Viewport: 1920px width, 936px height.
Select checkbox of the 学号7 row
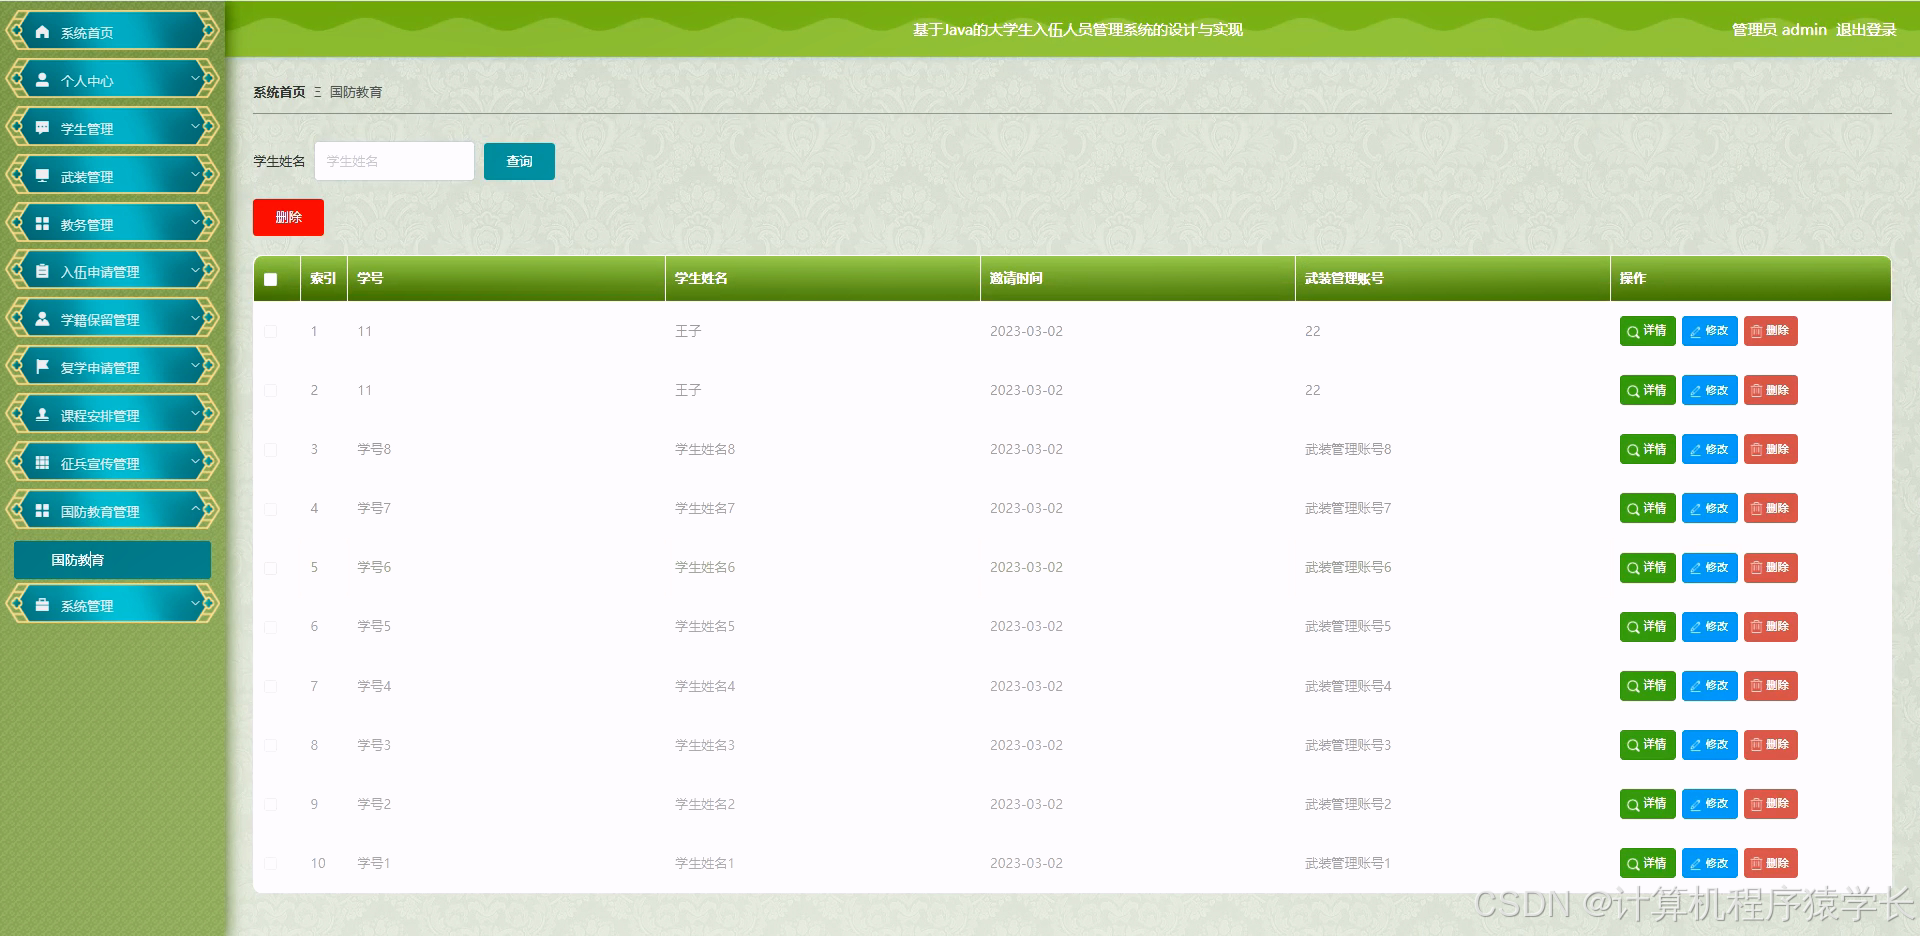(271, 508)
